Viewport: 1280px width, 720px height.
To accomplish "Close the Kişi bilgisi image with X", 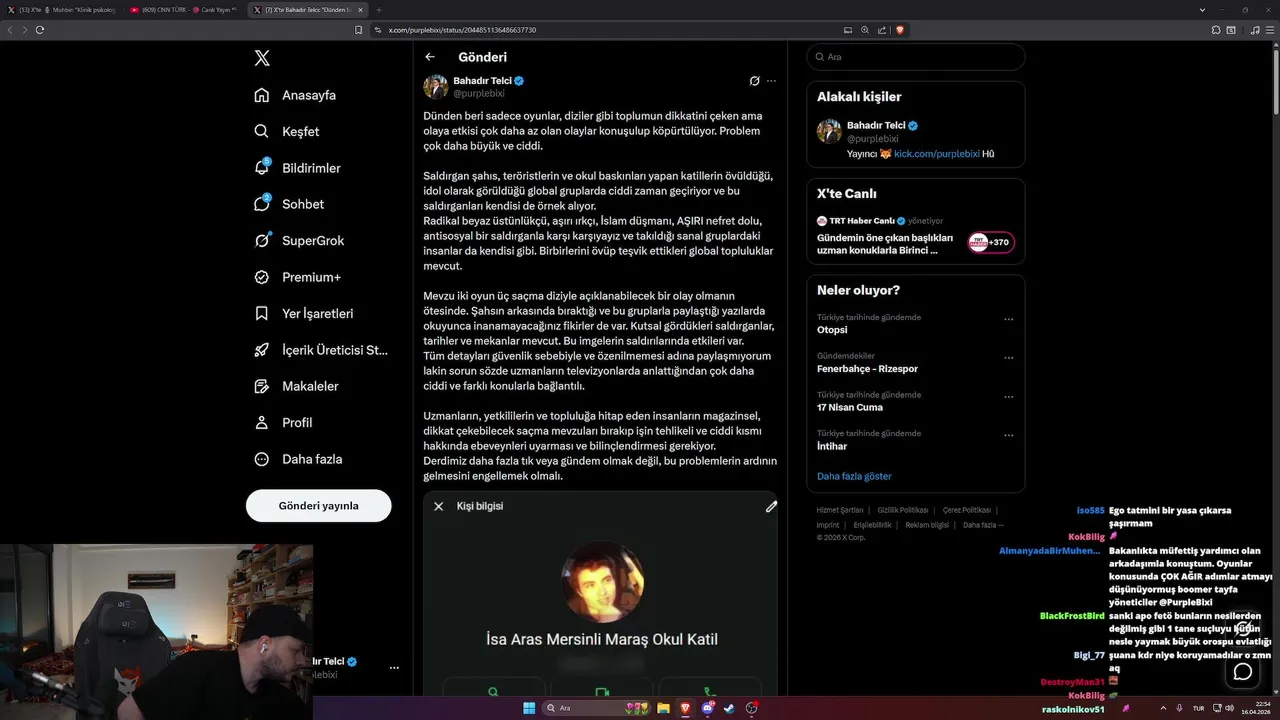I will point(438,506).
